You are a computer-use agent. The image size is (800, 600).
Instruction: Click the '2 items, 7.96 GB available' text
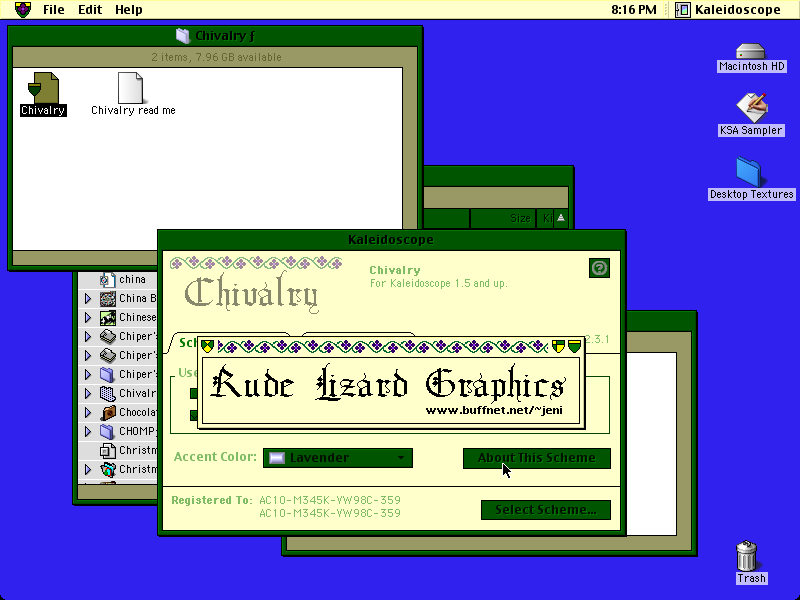coord(216,57)
